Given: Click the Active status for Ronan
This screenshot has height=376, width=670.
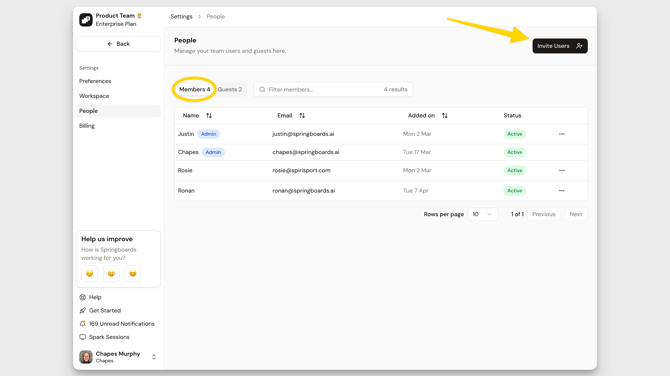Looking at the screenshot, I should pos(514,191).
